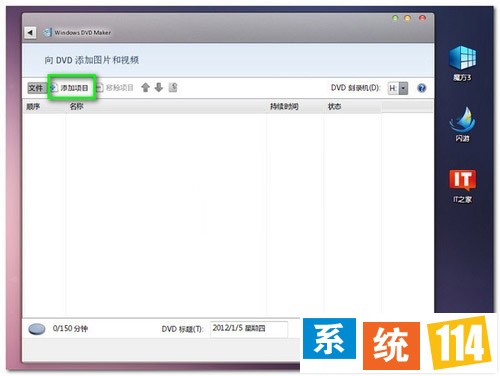This screenshot has height=376, width=500.
Task: Click the move down arrow icon
Action: [x=159, y=88]
